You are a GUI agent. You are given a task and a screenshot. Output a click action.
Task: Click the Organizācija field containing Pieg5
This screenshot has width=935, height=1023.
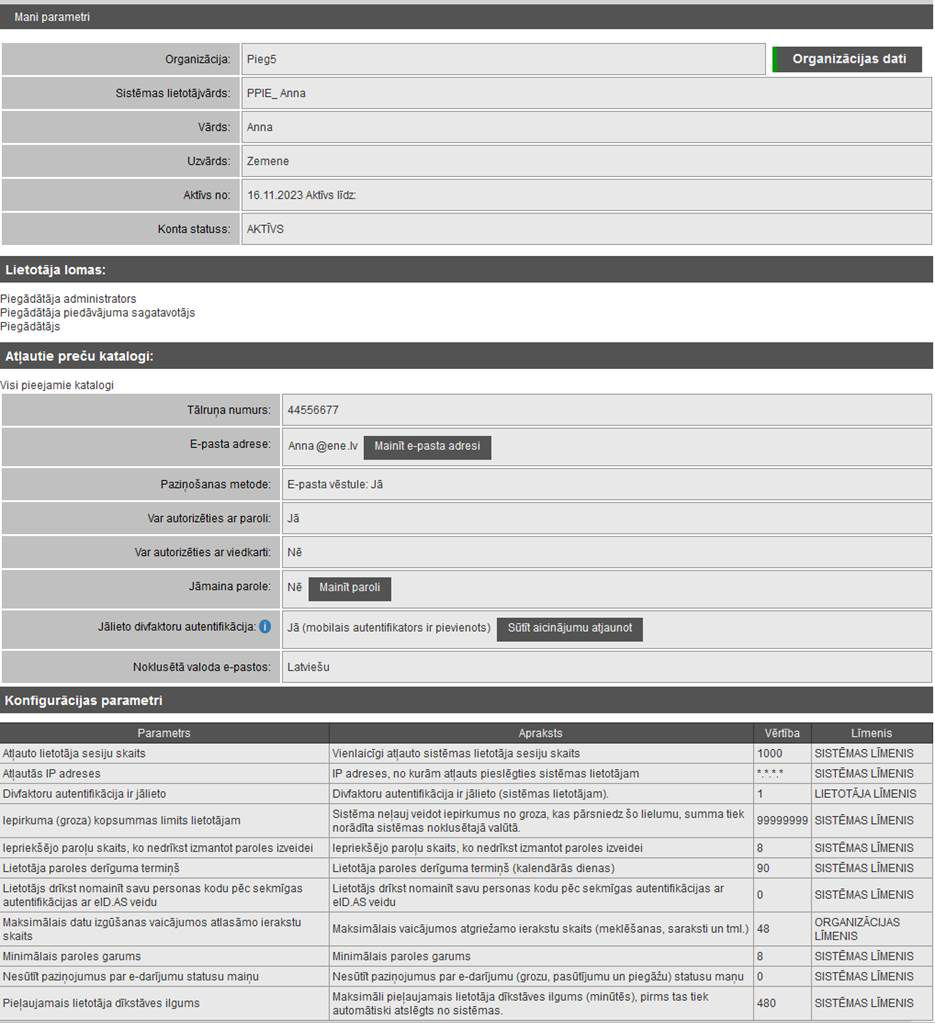point(503,60)
